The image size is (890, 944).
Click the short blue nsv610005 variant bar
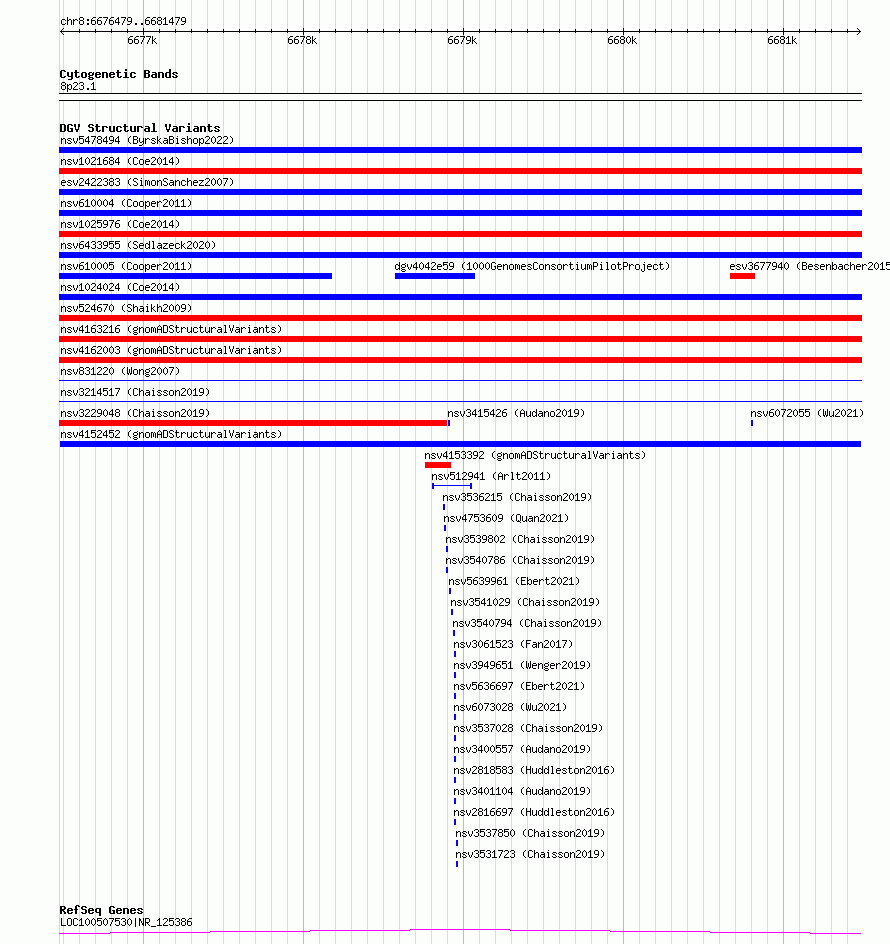coord(196,276)
